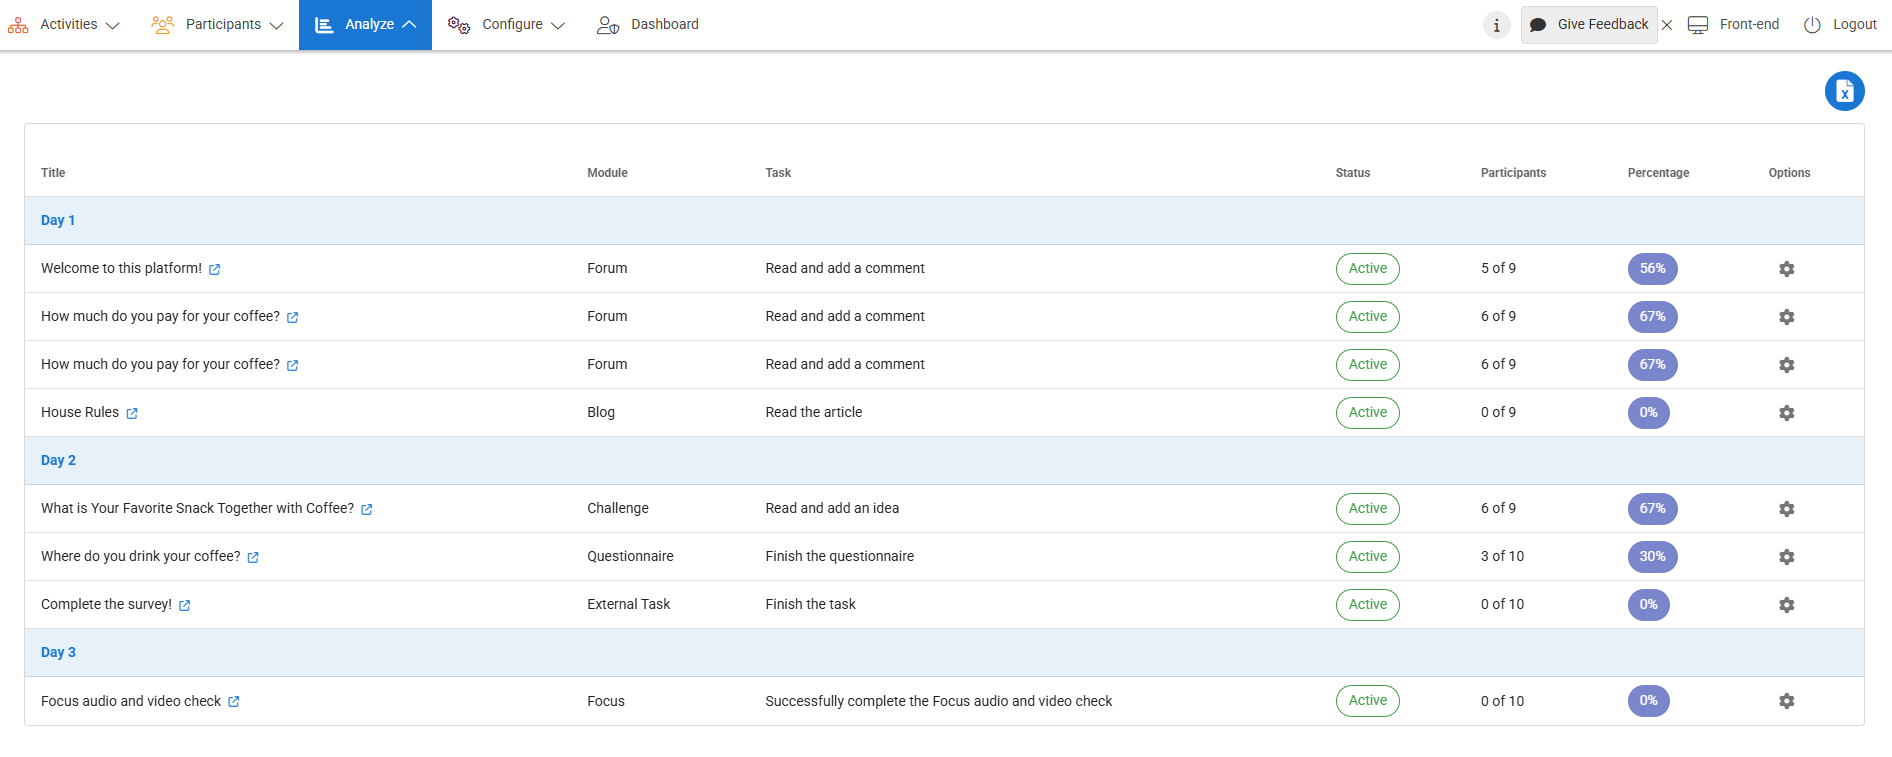The height and width of the screenshot is (757, 1892).
Task: Click the Excel export icon
Action: click(1844, 91)
